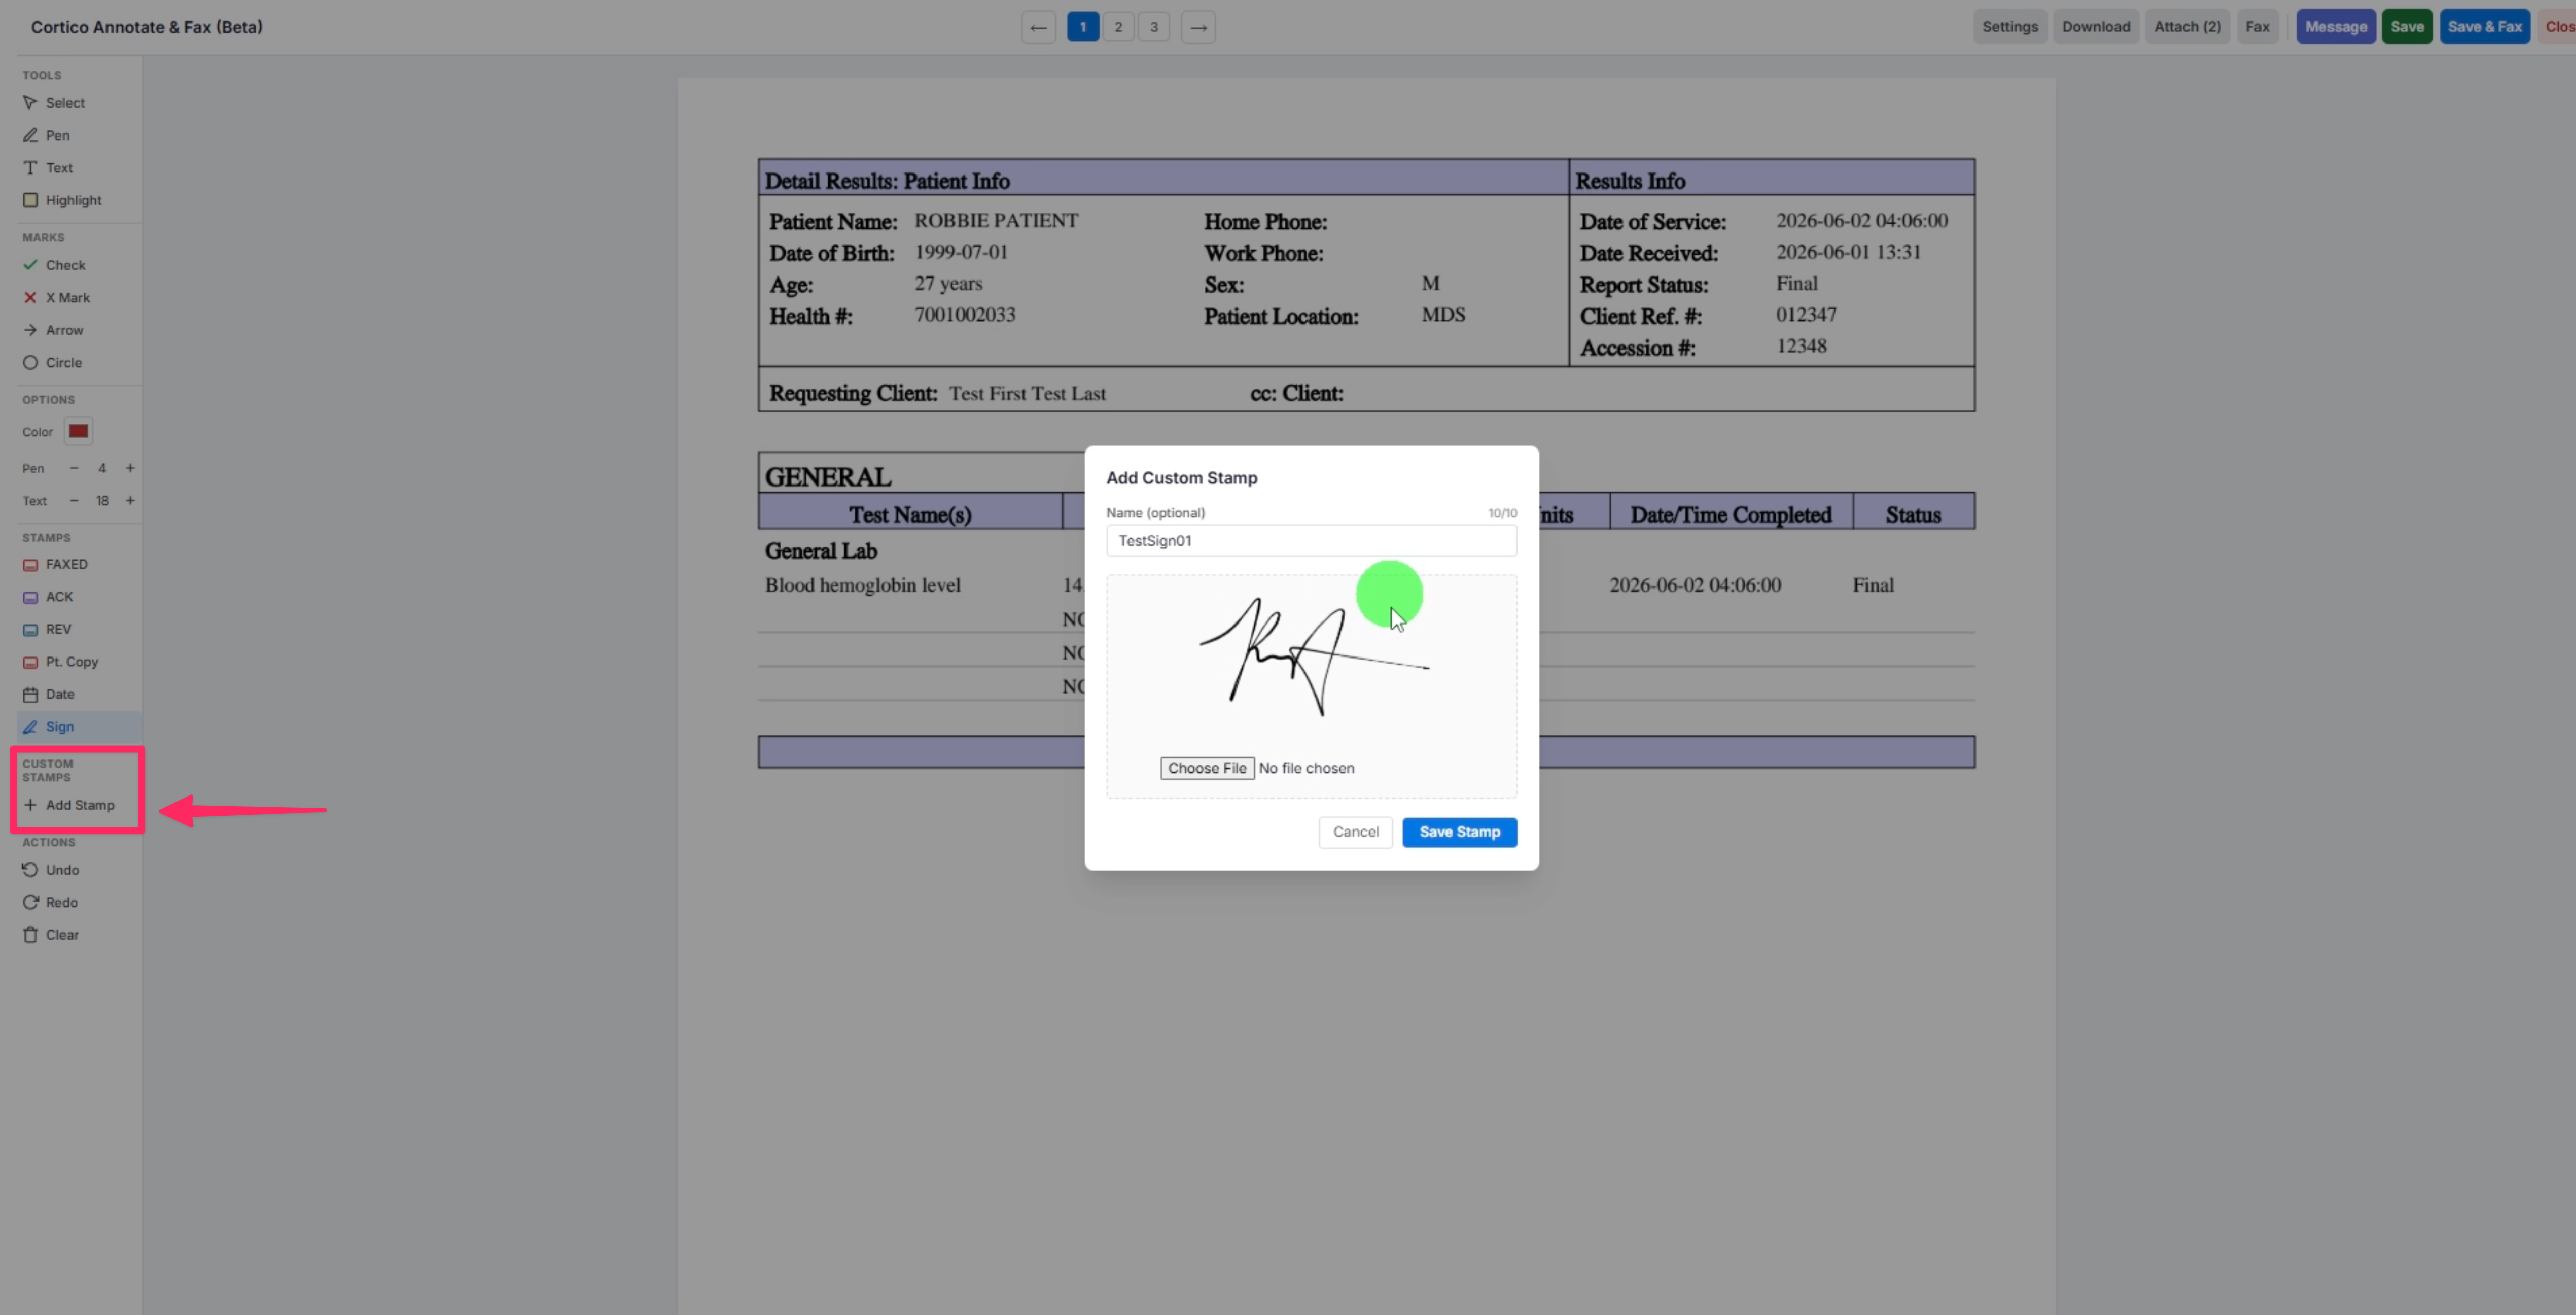Viewport: 2576px width, 1315px height.
Task: Click Save Stamp to save signature
Action: pos(1459,832)
